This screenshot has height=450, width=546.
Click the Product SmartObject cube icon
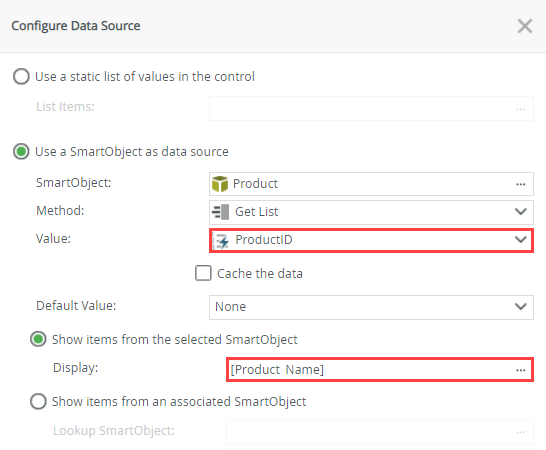pos(220,184)
